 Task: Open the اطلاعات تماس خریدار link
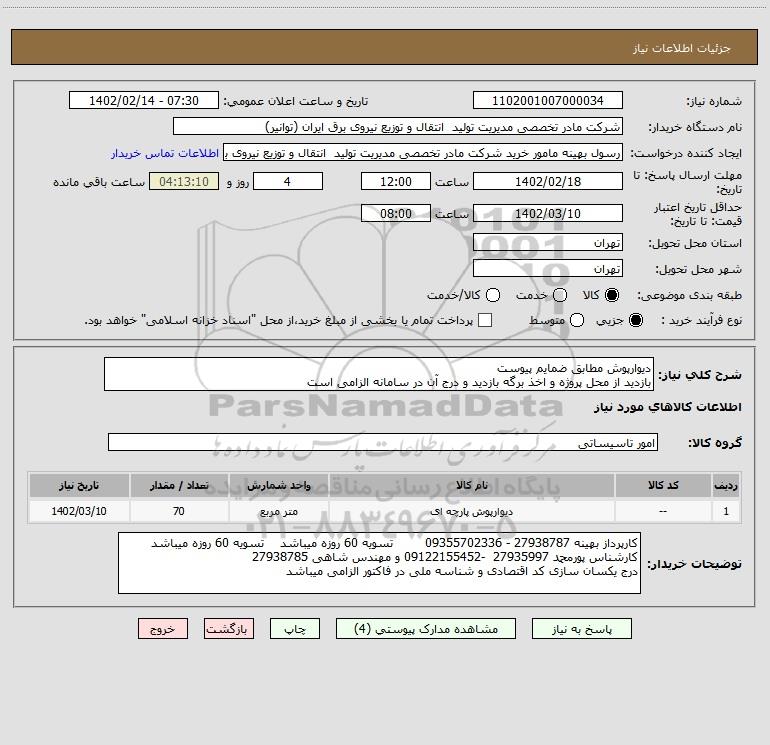[x=165, y=153]
